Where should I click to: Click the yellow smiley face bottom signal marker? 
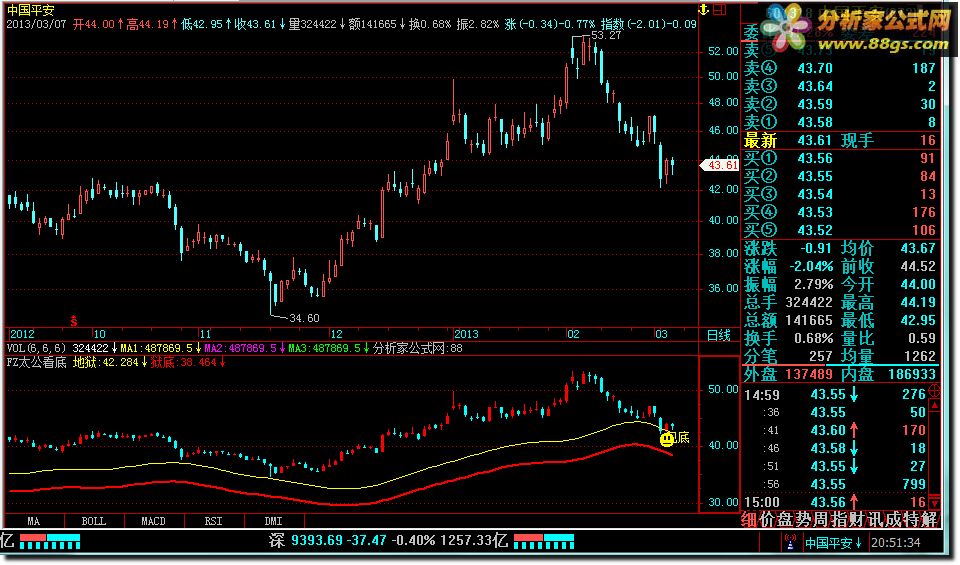click(x=667, y=438)
